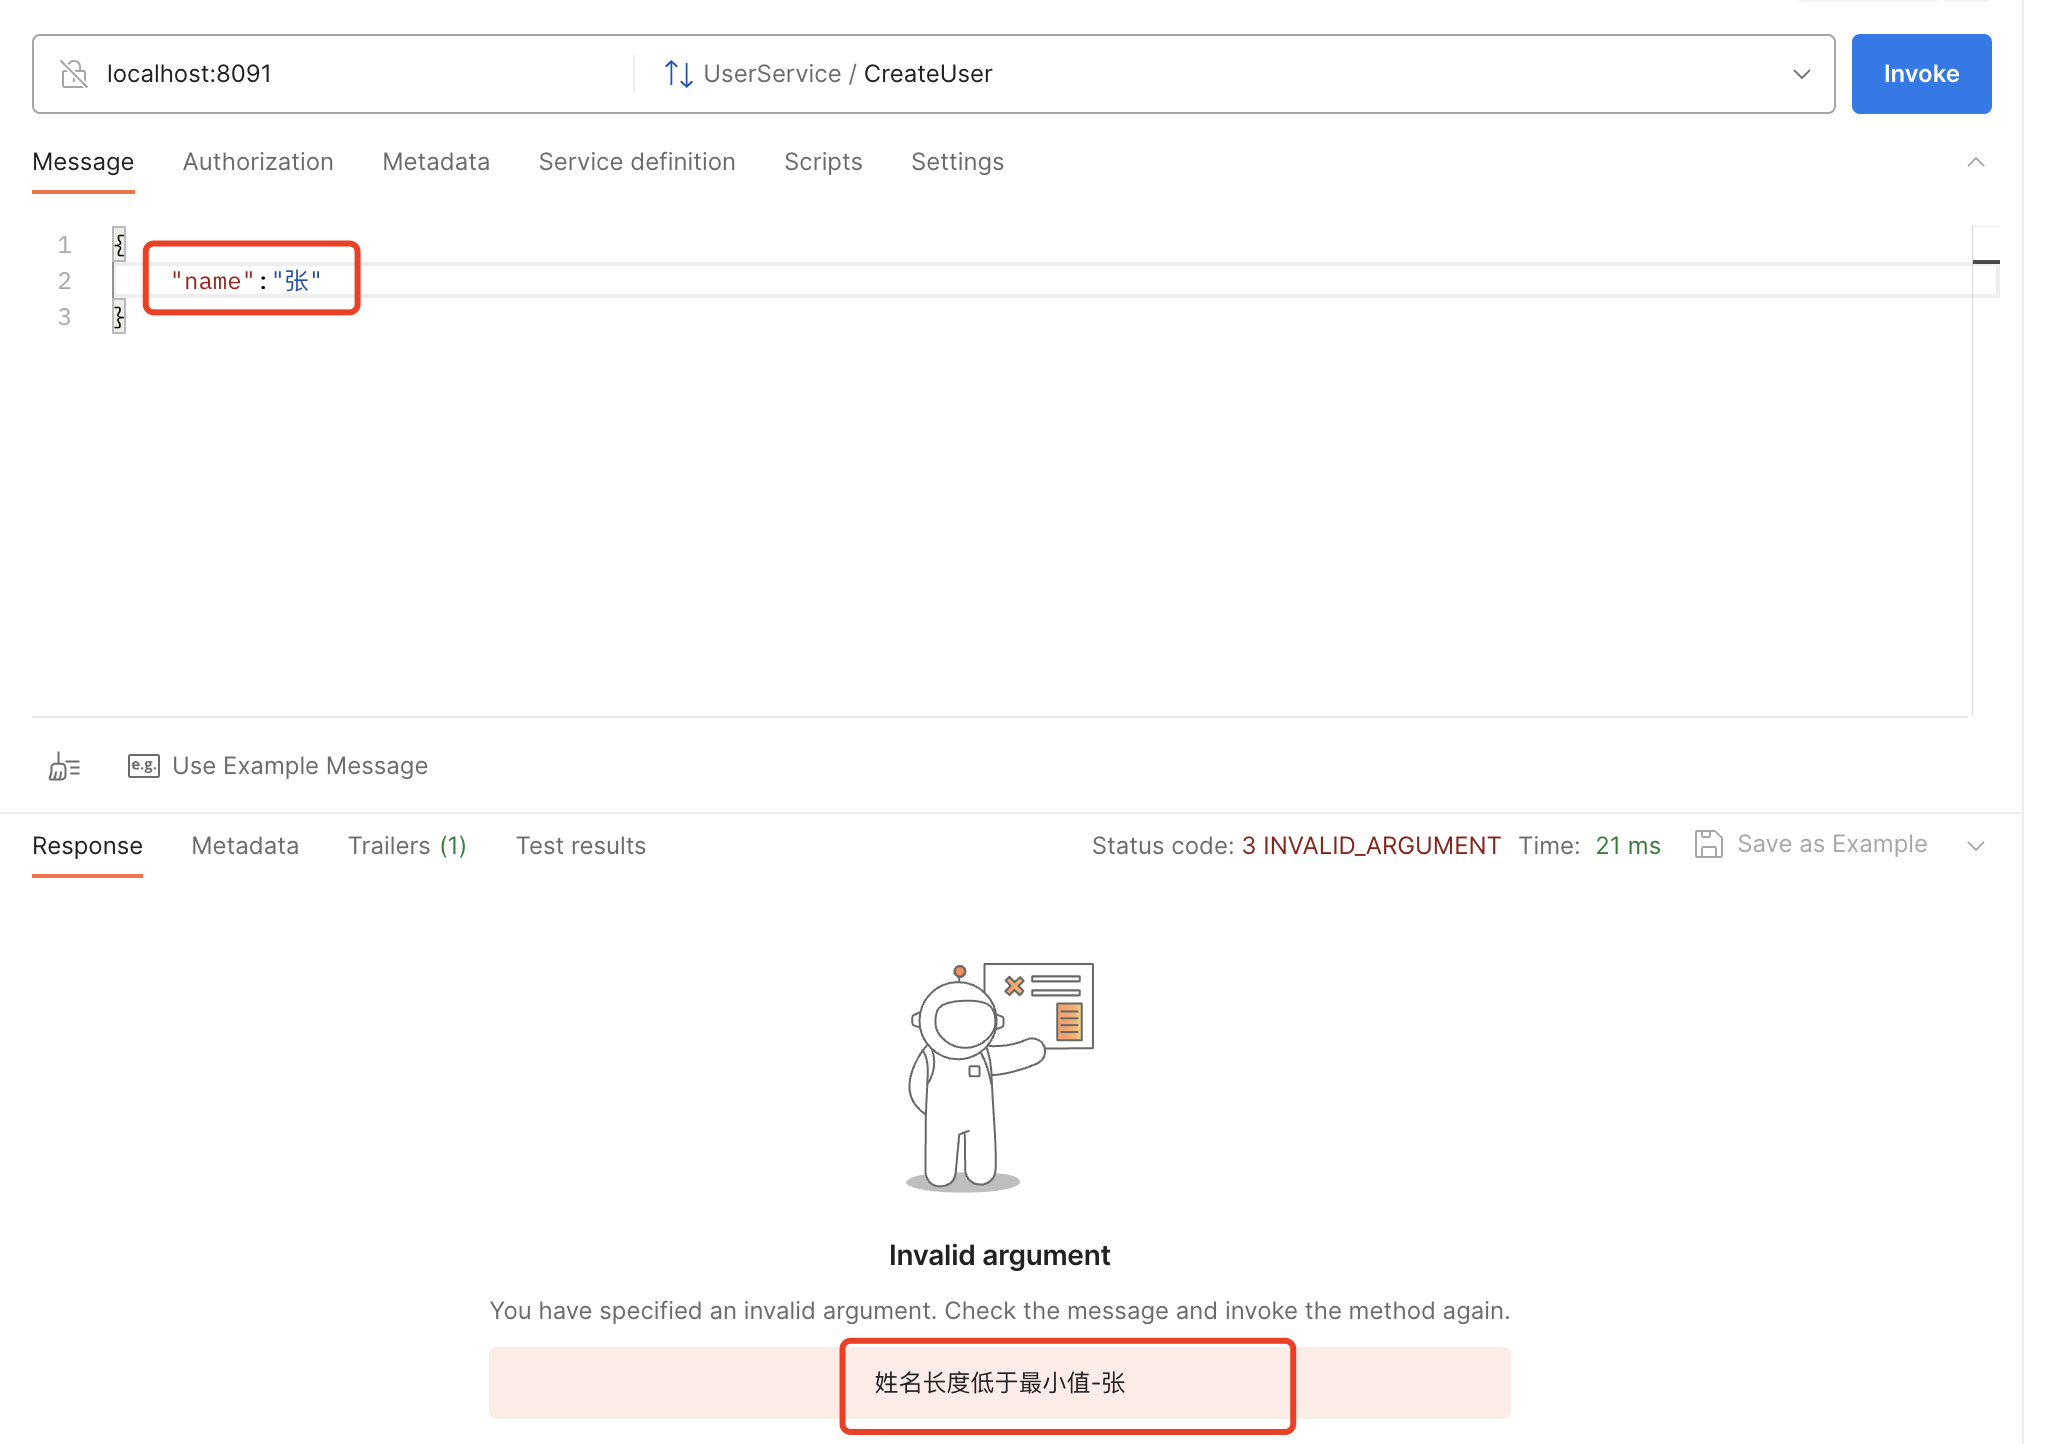This screenshot has width=2064, height=1444.
Task: Click the e.g. example message icon
Action: click(x=143, y=766)
